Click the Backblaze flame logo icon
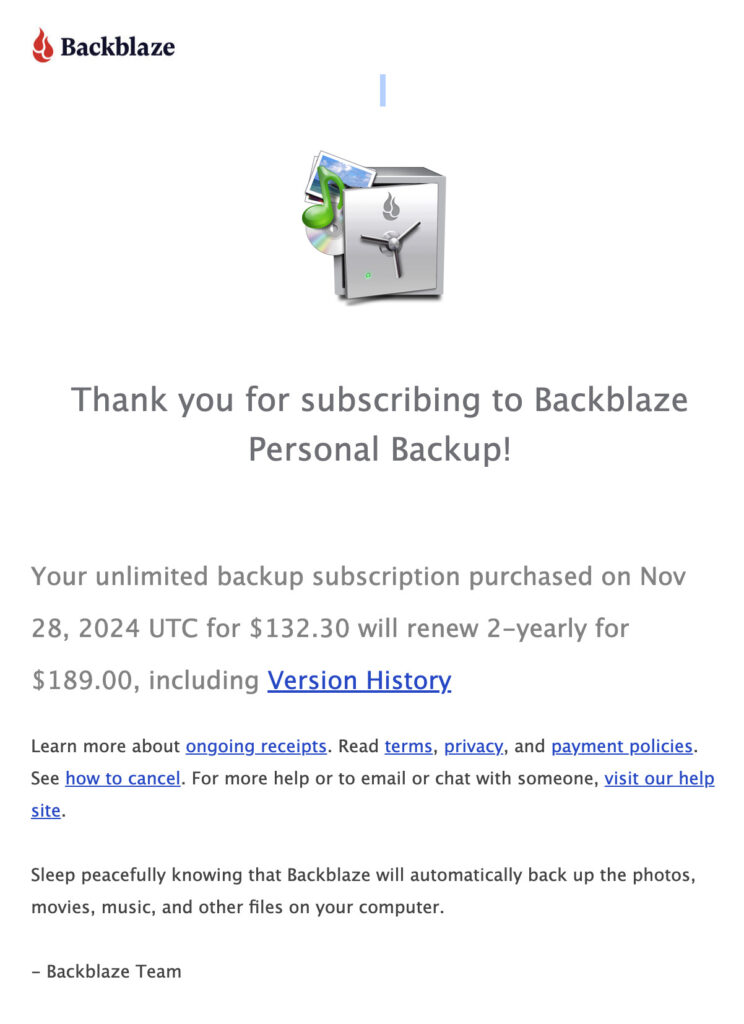 (42, 45)
